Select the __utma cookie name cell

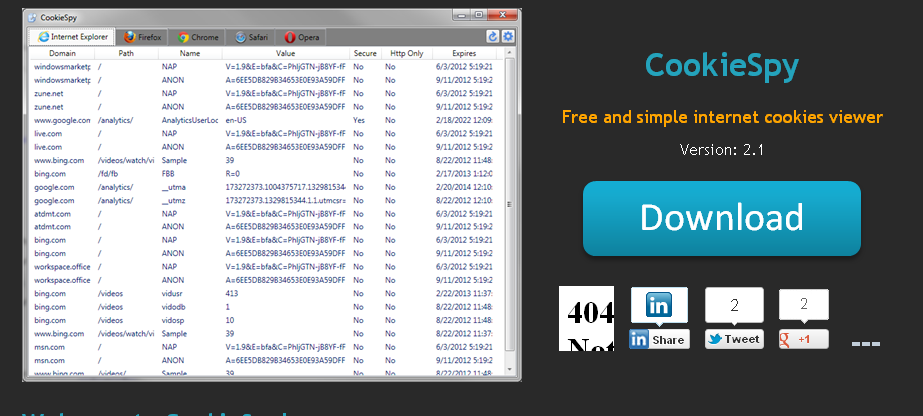click(174, 187)
